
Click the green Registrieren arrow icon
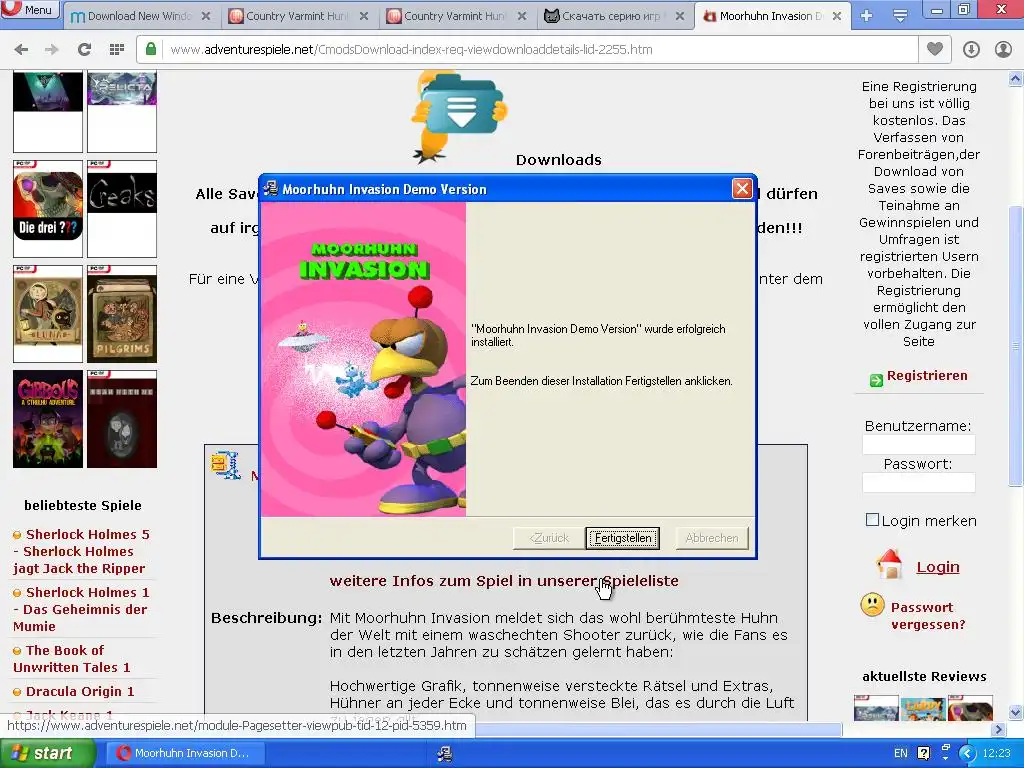coord(876,380)
